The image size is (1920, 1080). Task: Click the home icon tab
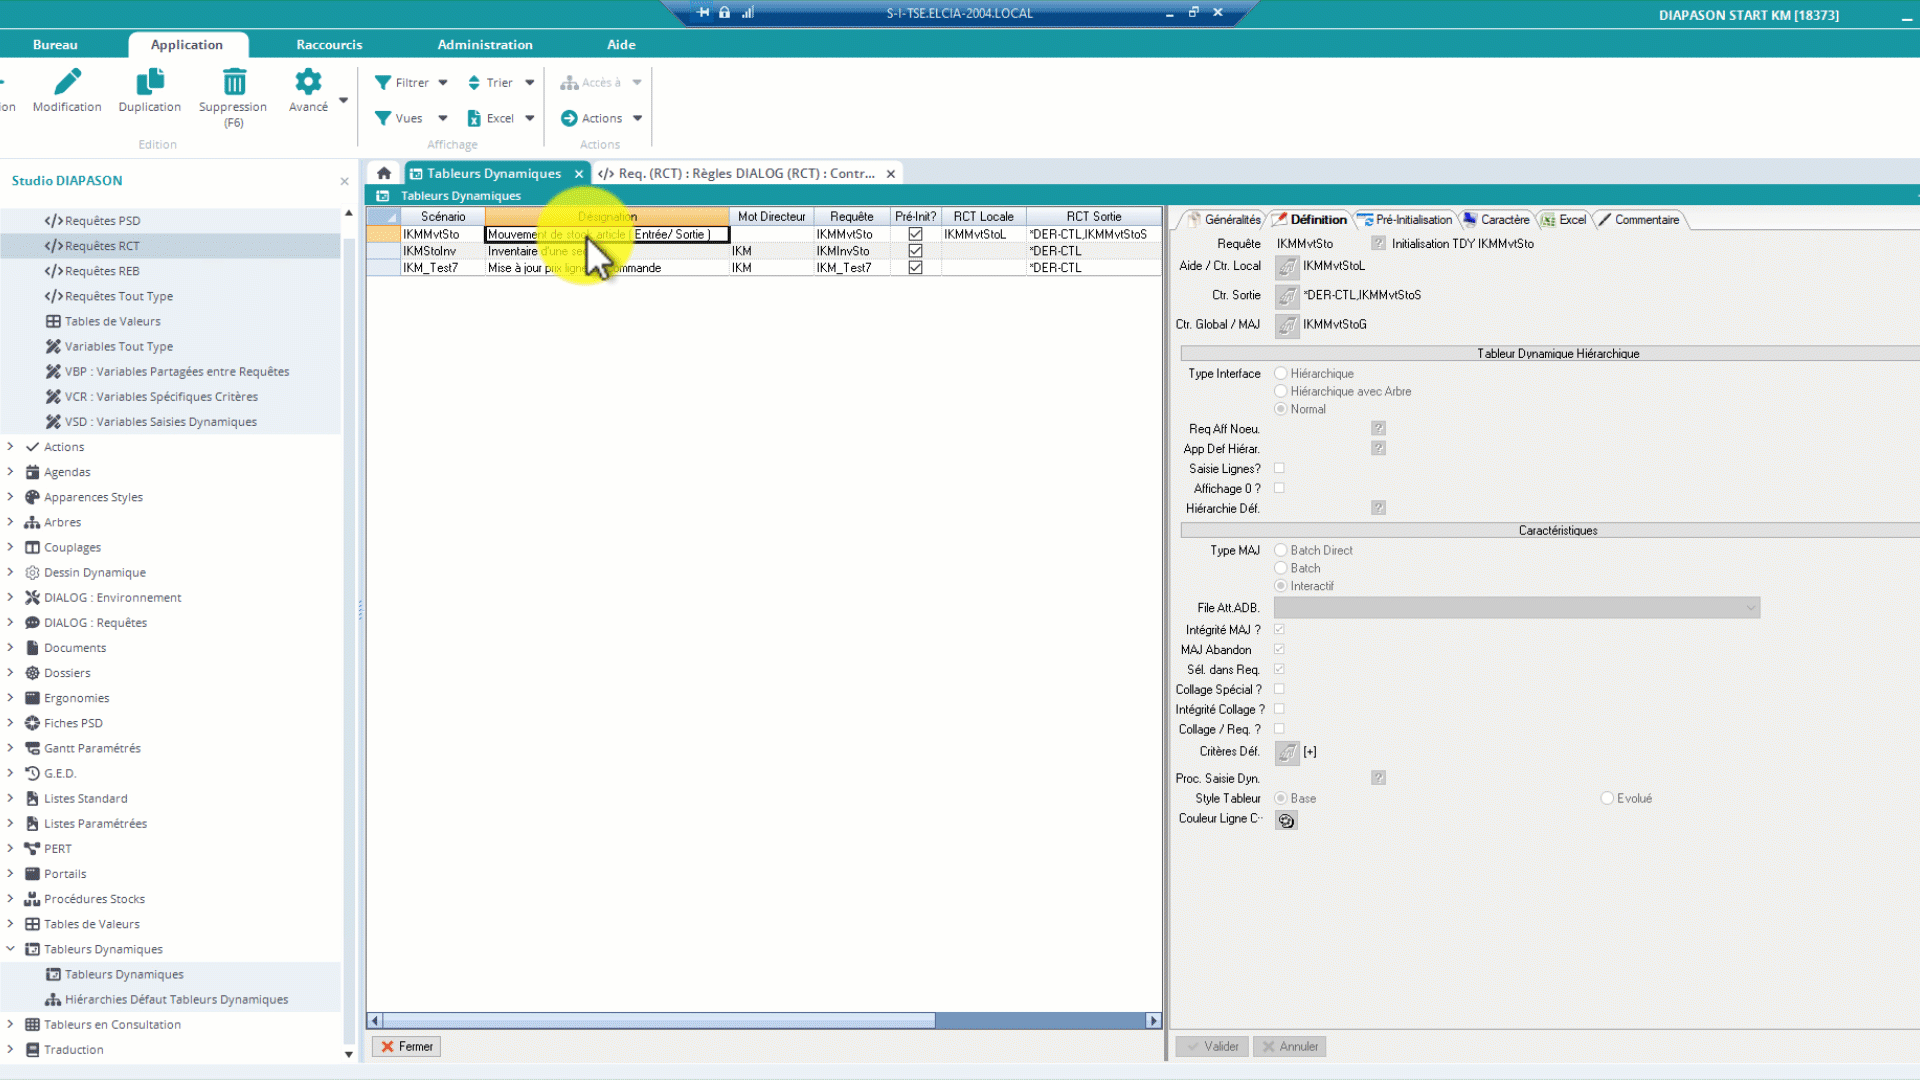[x=384, y=173]
